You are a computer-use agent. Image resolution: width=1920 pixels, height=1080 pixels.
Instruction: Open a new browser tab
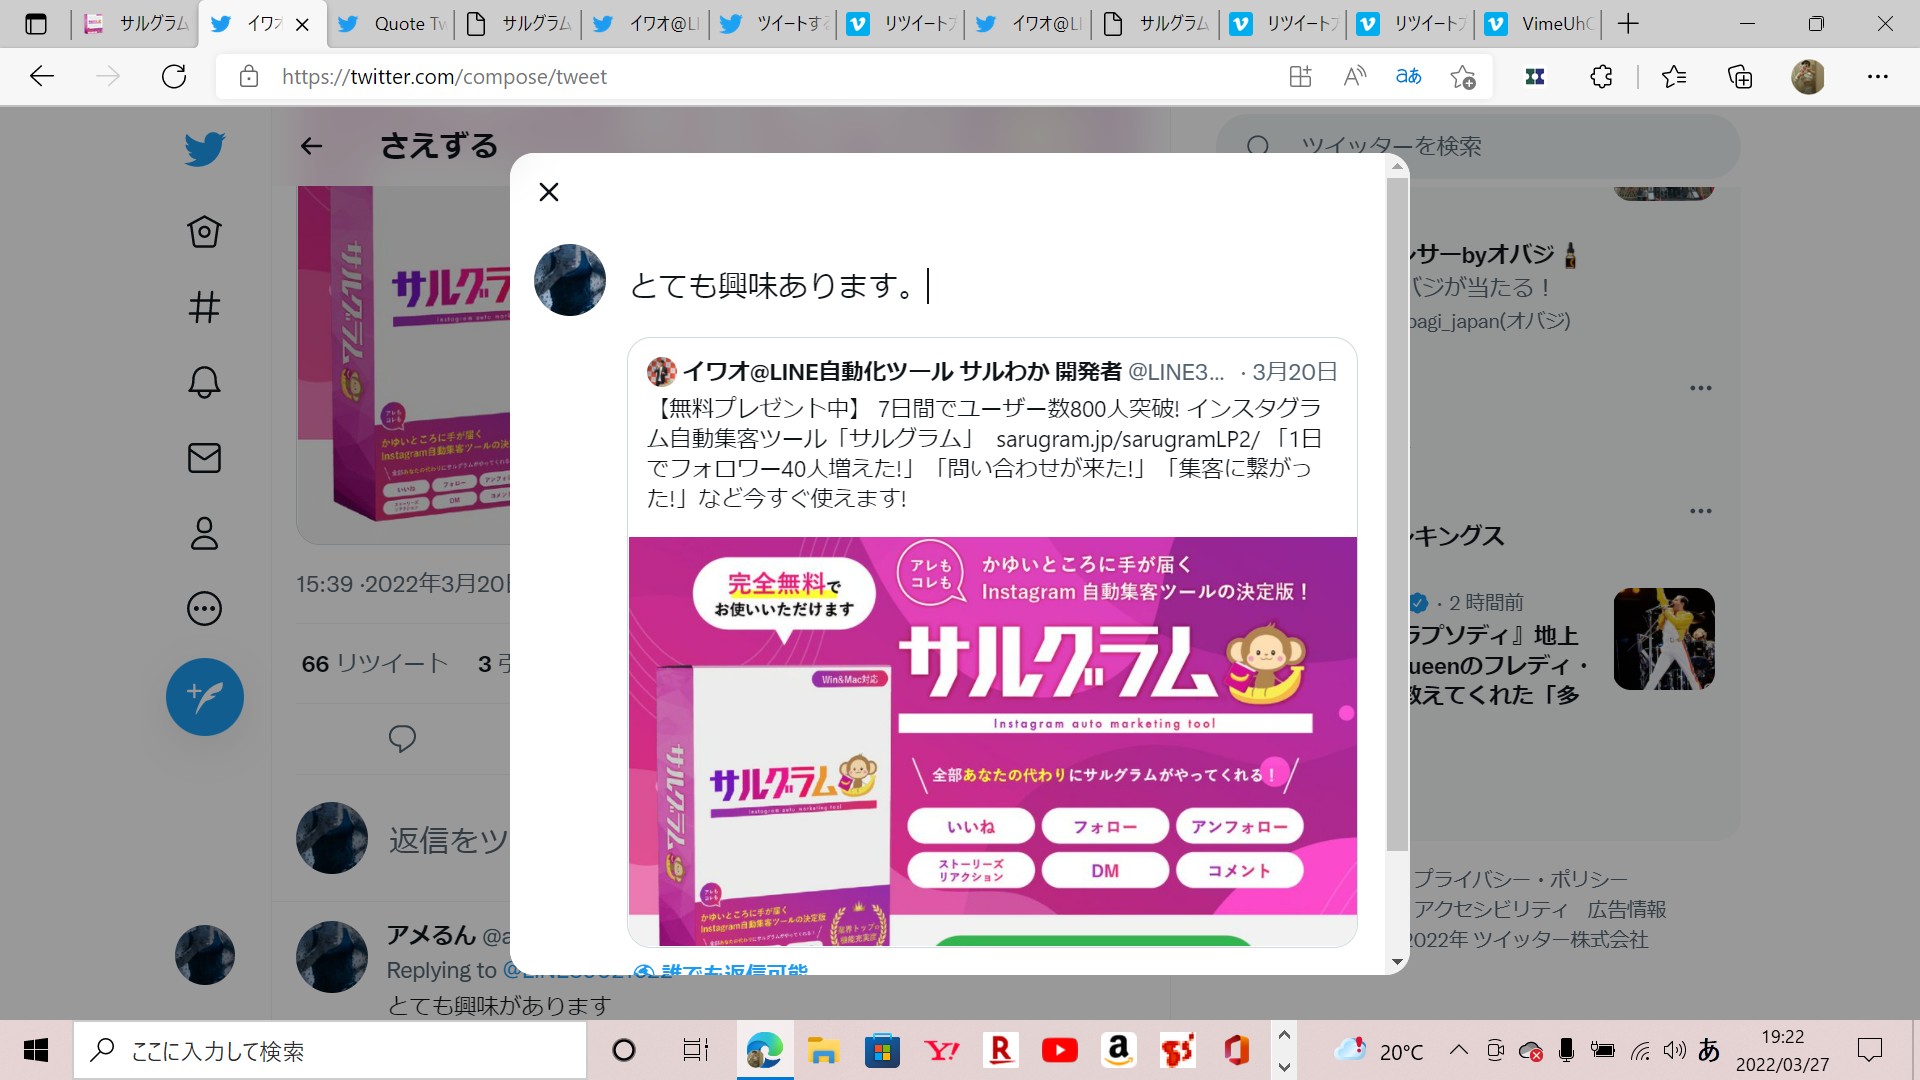click(1628, 24)
